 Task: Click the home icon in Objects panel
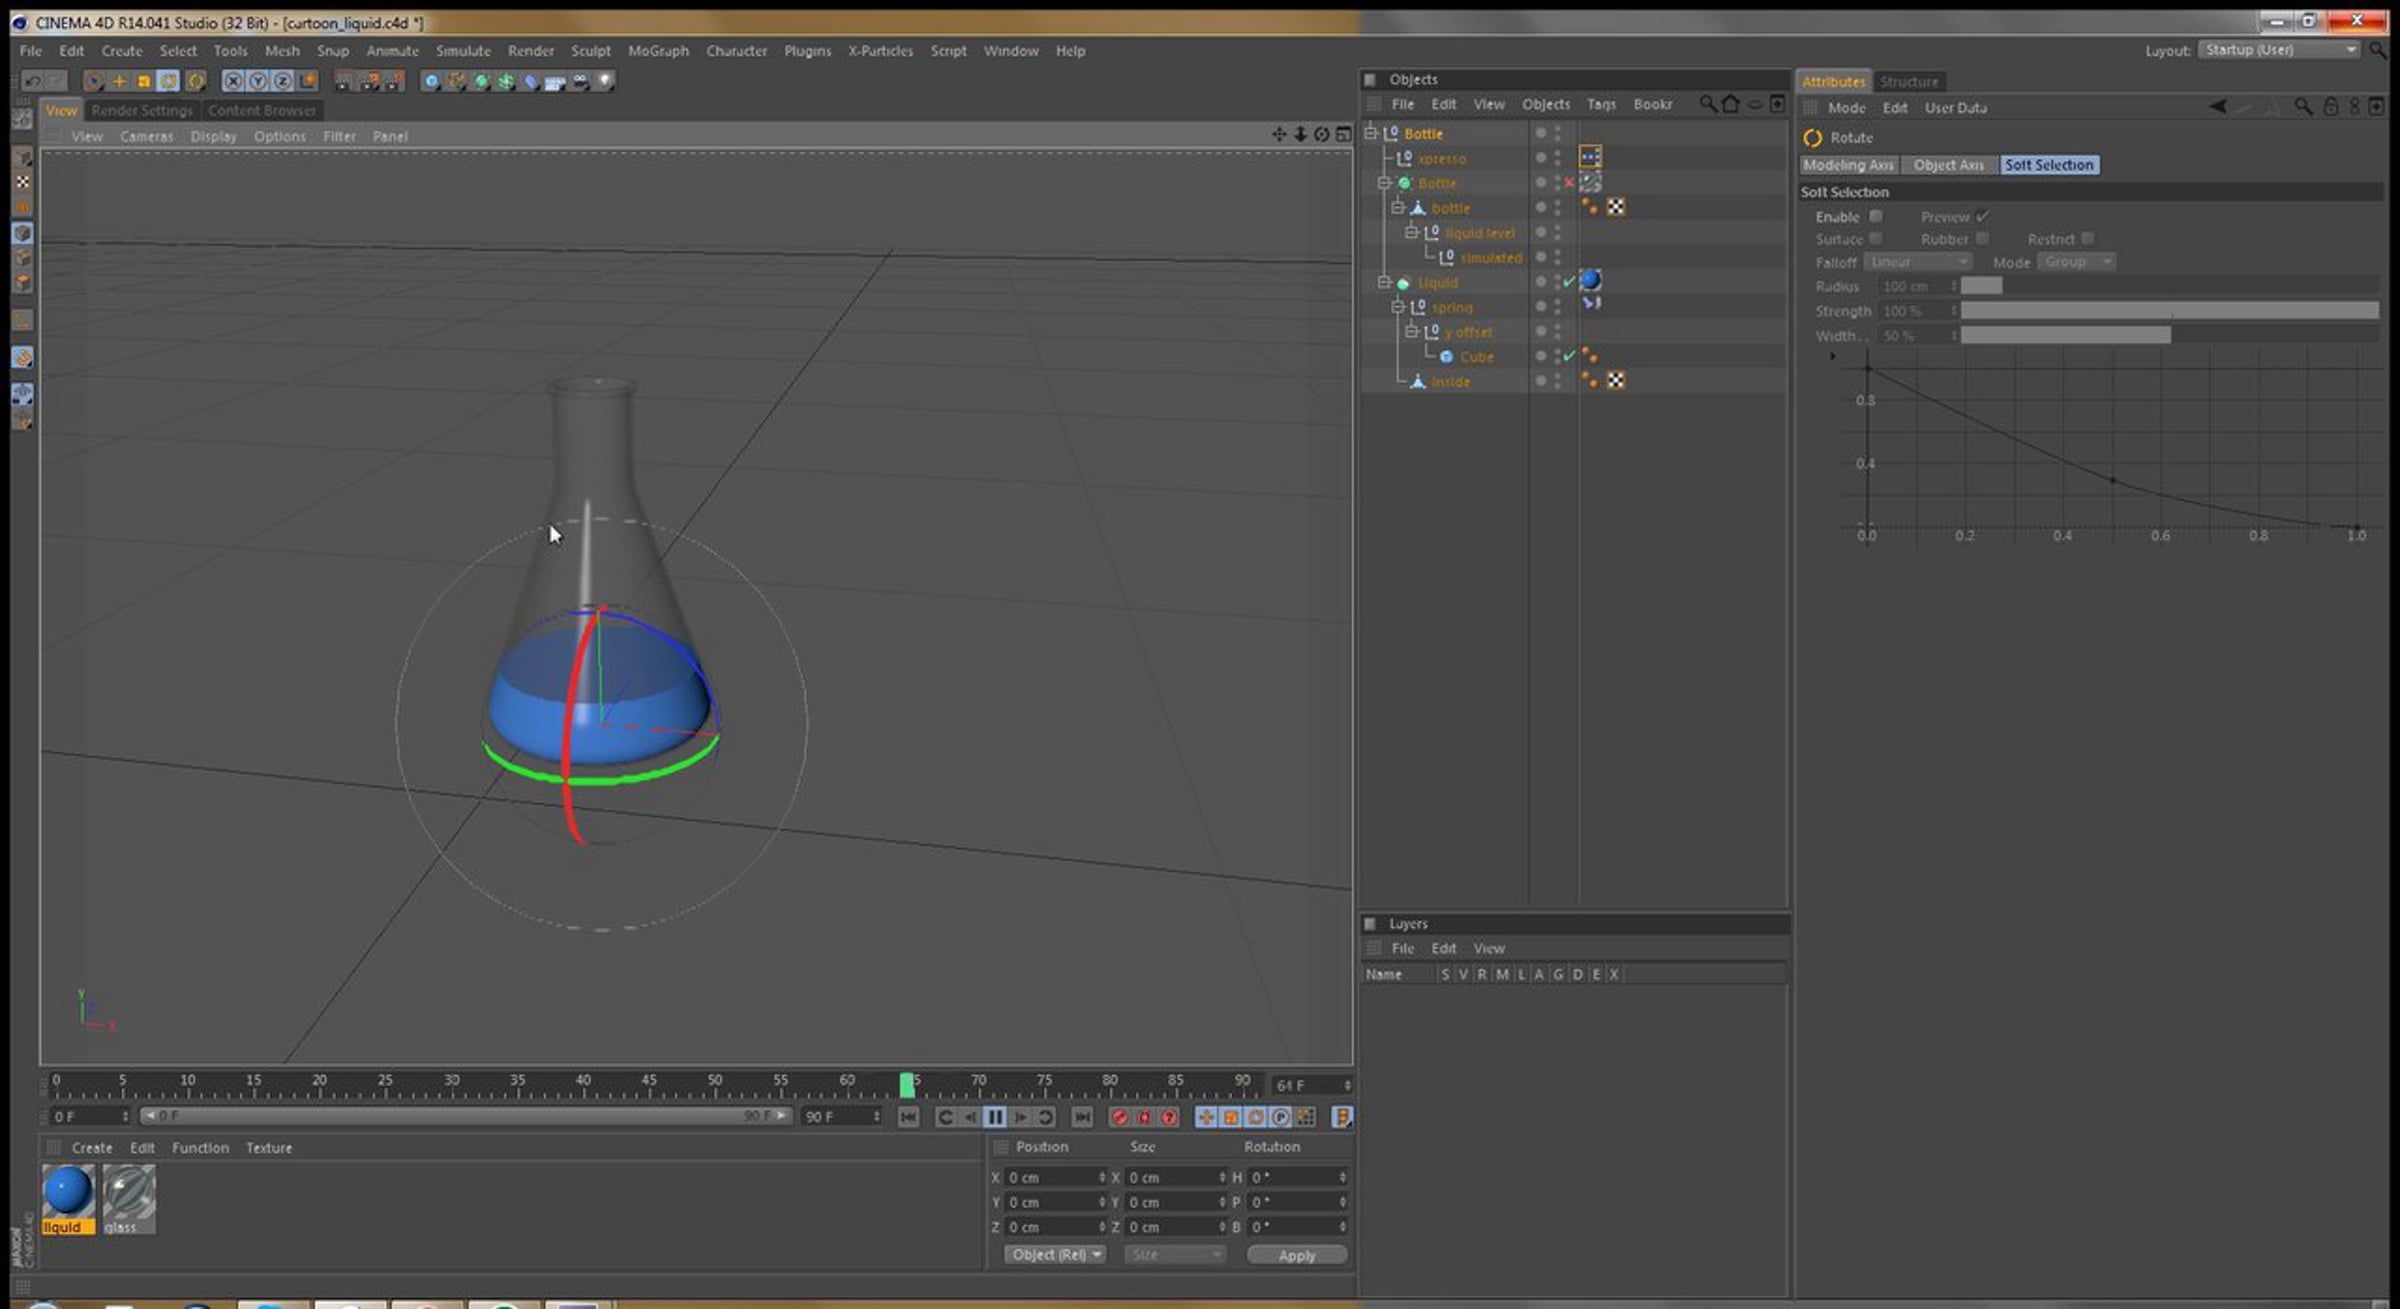tap(1730, 104)
